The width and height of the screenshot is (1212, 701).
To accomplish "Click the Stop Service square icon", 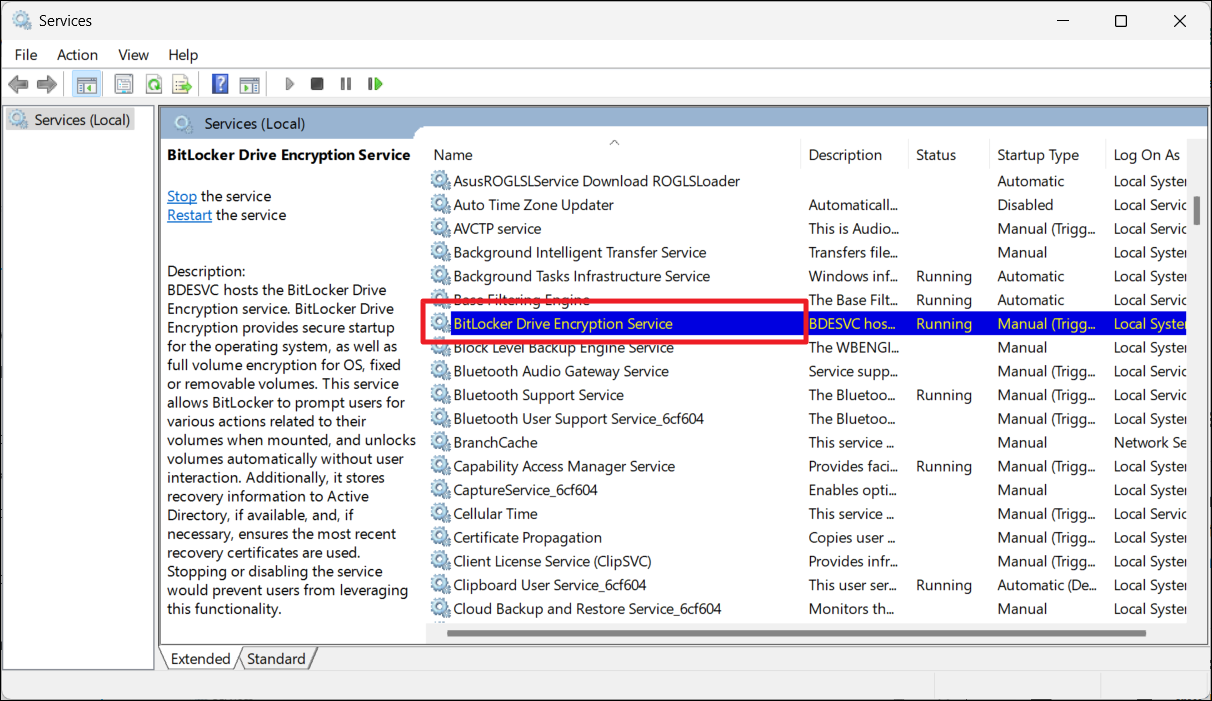I will point(317,84).
